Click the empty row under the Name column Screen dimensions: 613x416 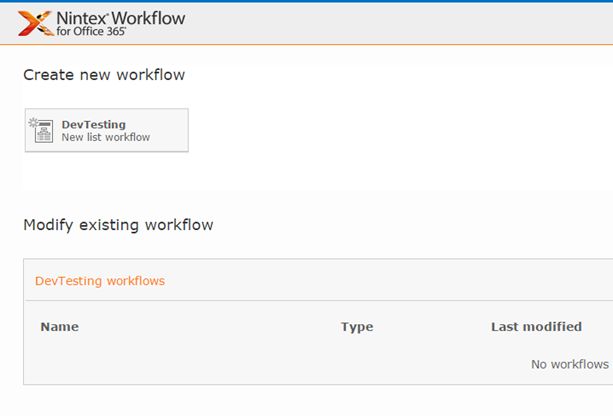[x=150, y=364]
